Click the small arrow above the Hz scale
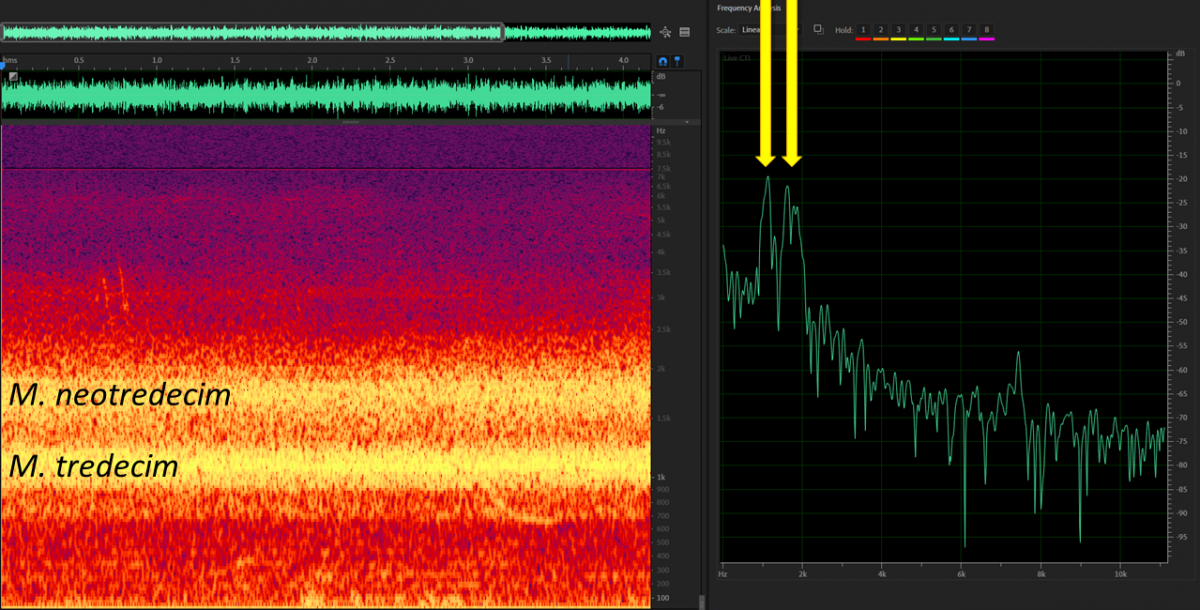This screenshot has height=610, width=1200. [689, 120]
